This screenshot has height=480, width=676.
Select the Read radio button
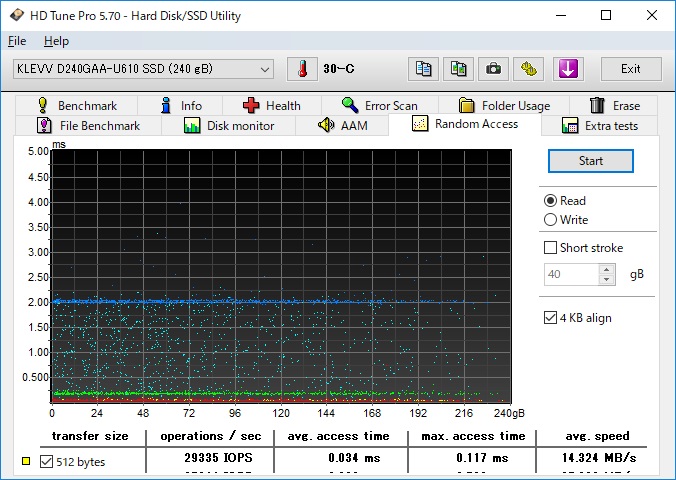click(x=550, y=201)
